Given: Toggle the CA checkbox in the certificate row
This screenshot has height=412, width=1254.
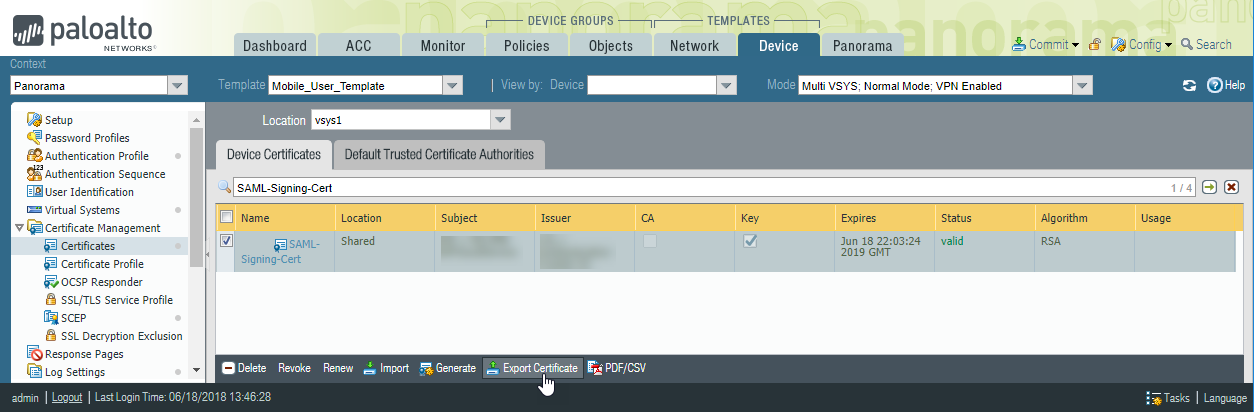Looking at the screenshot, I should click(650, 241).
